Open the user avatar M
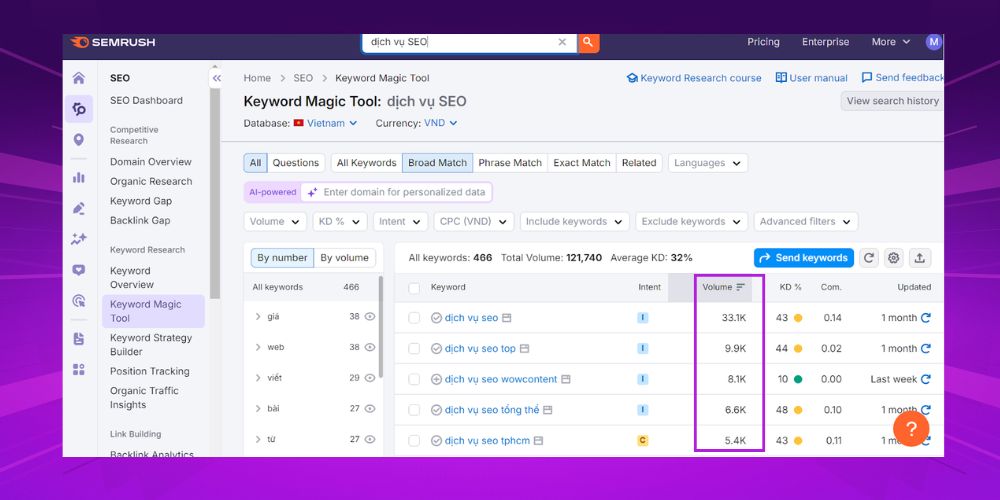The width and height of the screenshot is (1000, 500). click(x=934, y=42)
